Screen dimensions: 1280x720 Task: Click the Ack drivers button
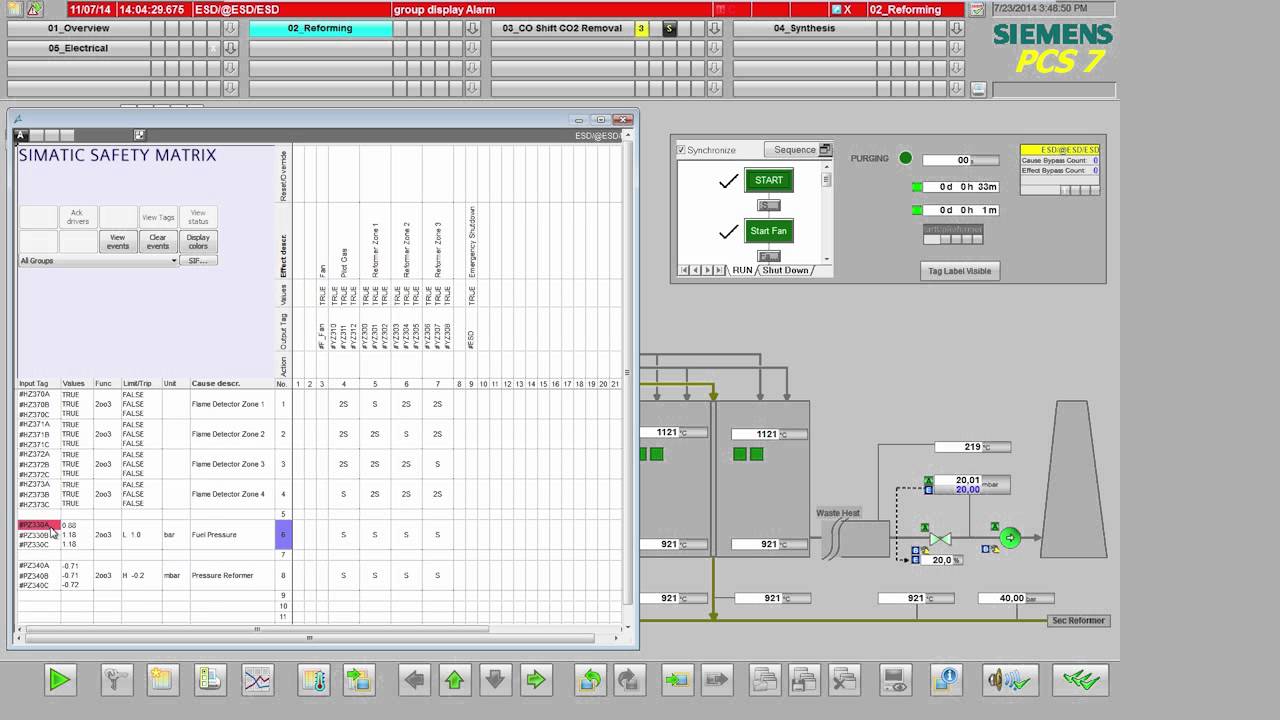[x=78, y=217]
